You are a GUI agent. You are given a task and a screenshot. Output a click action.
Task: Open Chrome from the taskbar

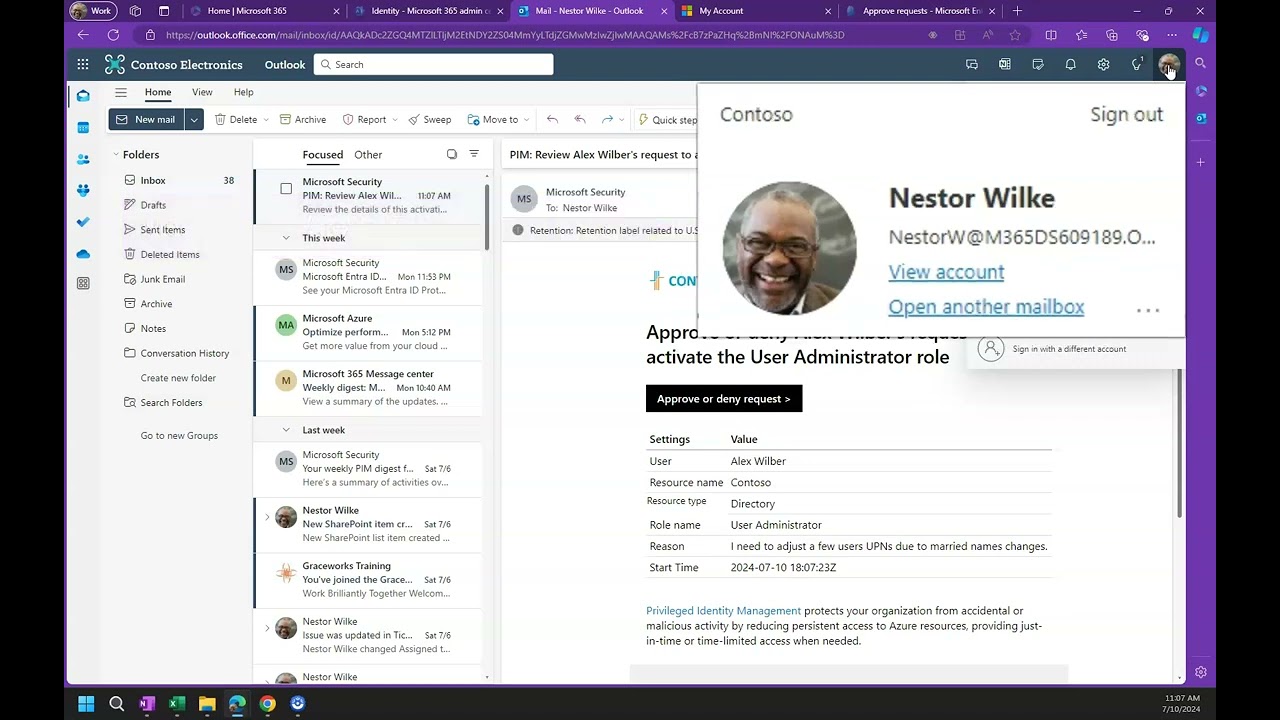267,703
